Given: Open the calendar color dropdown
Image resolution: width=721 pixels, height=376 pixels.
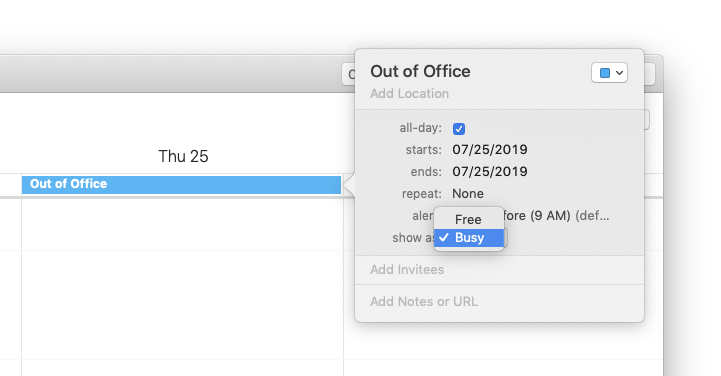Looking at the screenshot, I should tap(609, 73).
